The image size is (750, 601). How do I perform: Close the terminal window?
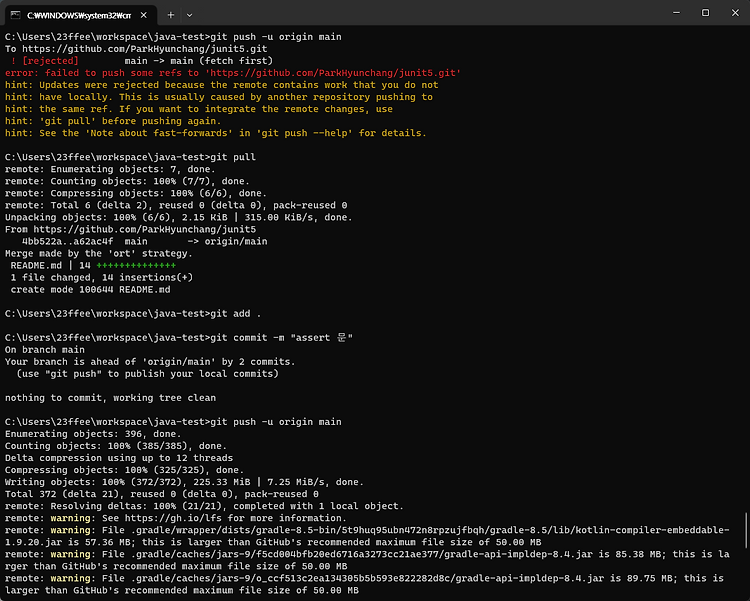(x=735, y=13)
